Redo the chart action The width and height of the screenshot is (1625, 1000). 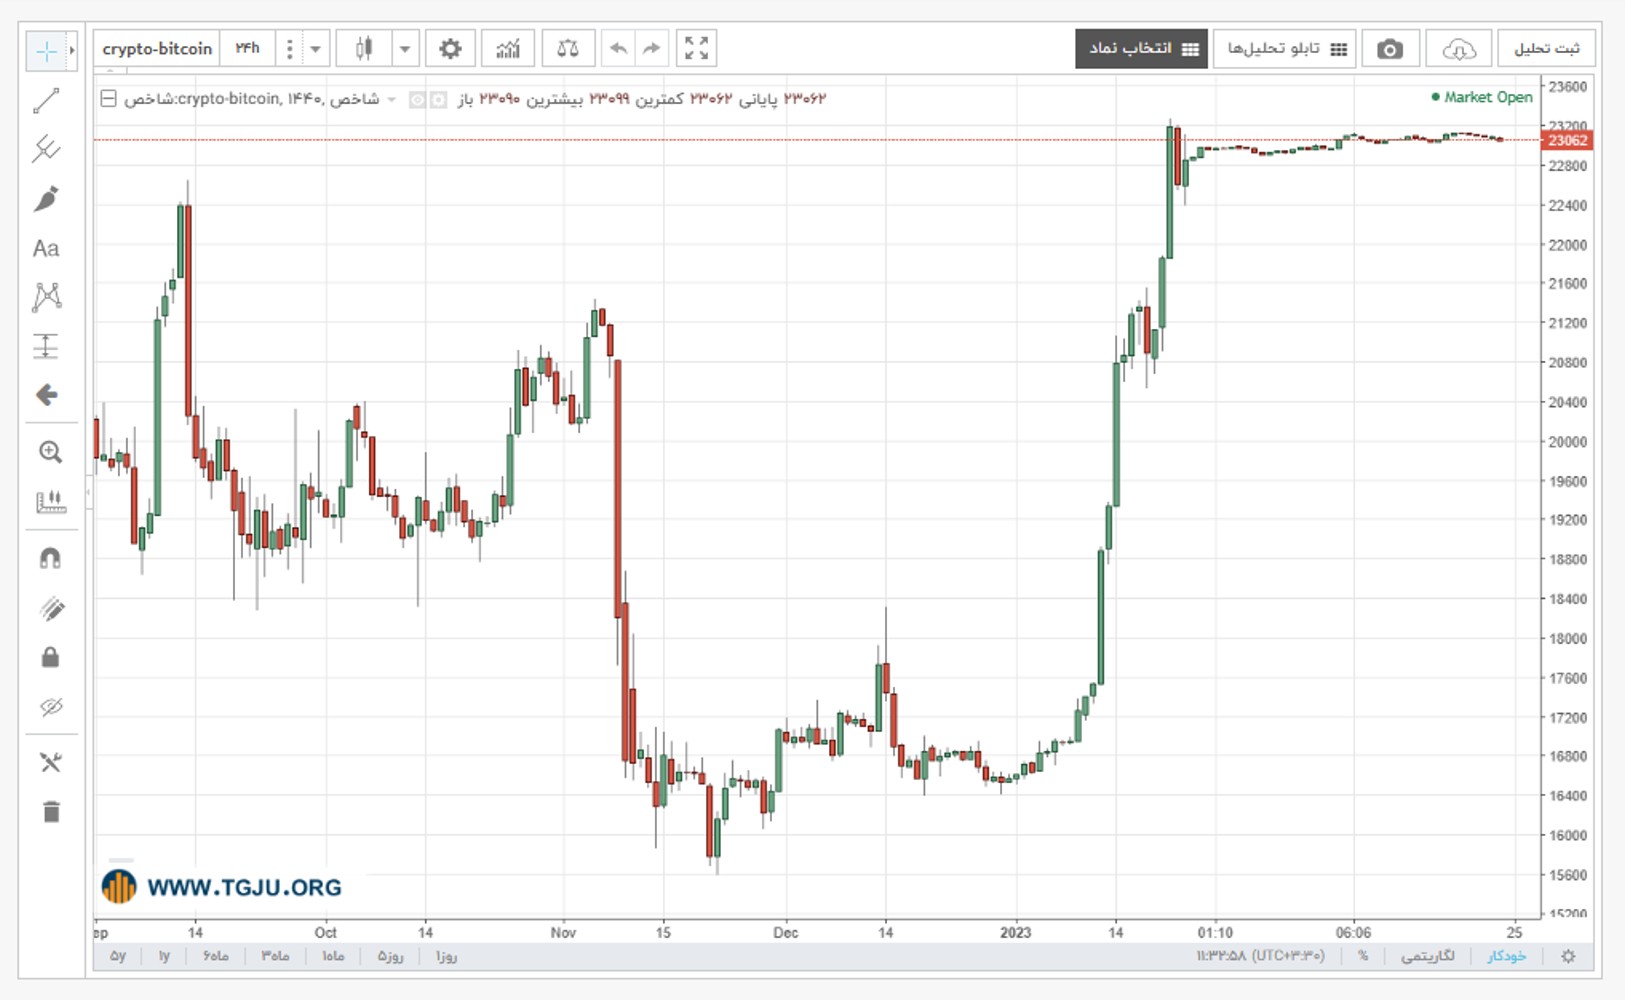coord(651,48)
